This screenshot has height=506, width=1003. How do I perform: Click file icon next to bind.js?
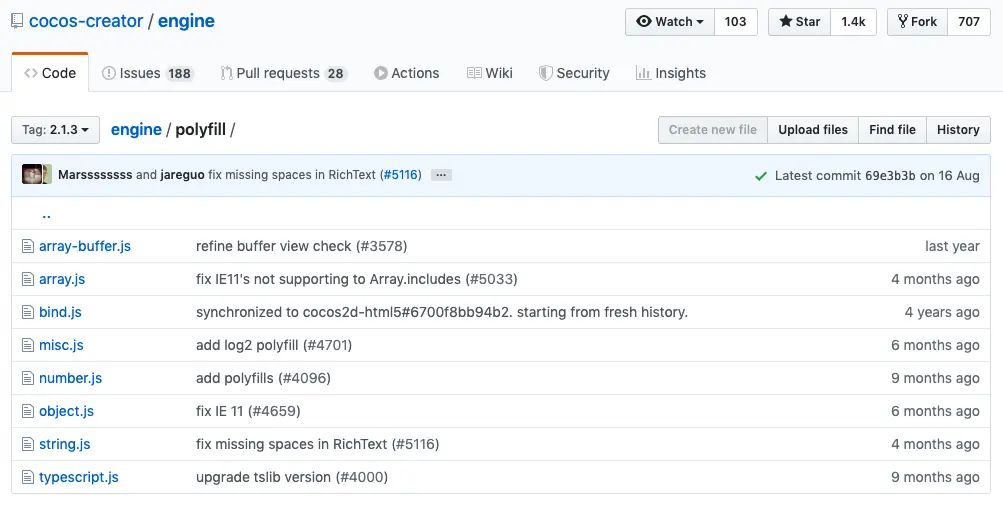pos(28,312)
